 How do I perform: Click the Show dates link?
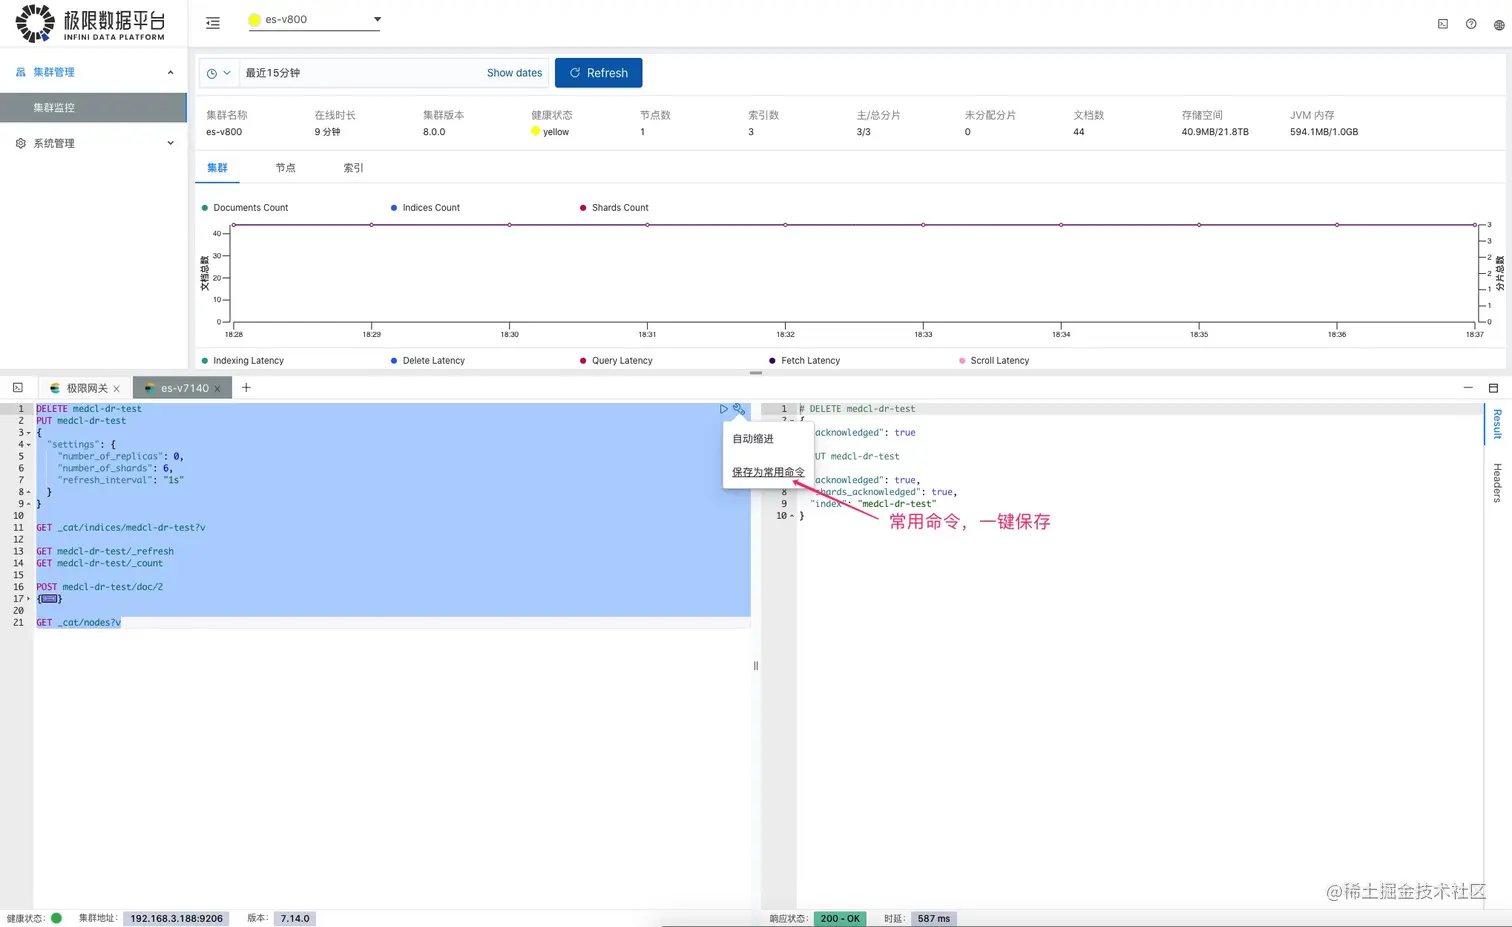pyautogui.click(x=514, y=73)
